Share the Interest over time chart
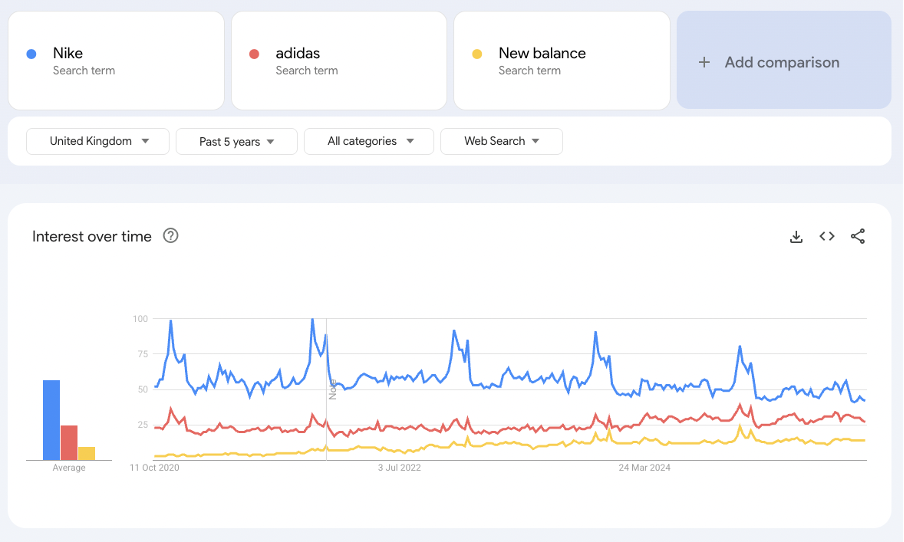Viewport: 904px width, 542px height. pyautogui.click(x=858, y=237)
